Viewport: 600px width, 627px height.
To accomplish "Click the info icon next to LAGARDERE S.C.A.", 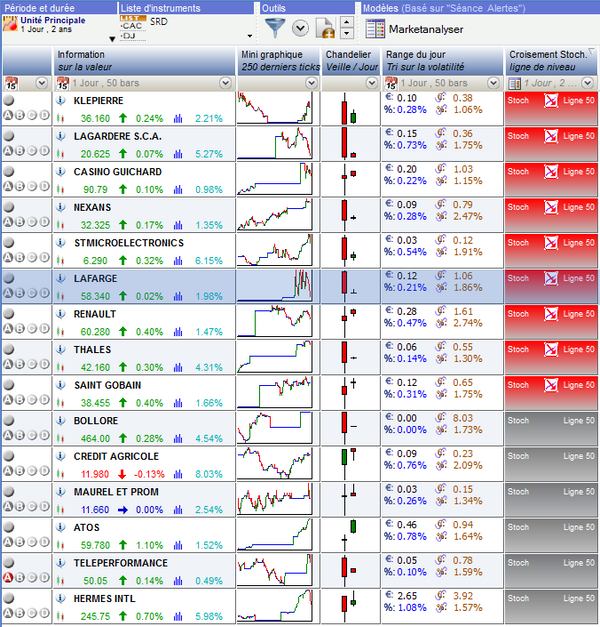I will [x=61, y=136].
